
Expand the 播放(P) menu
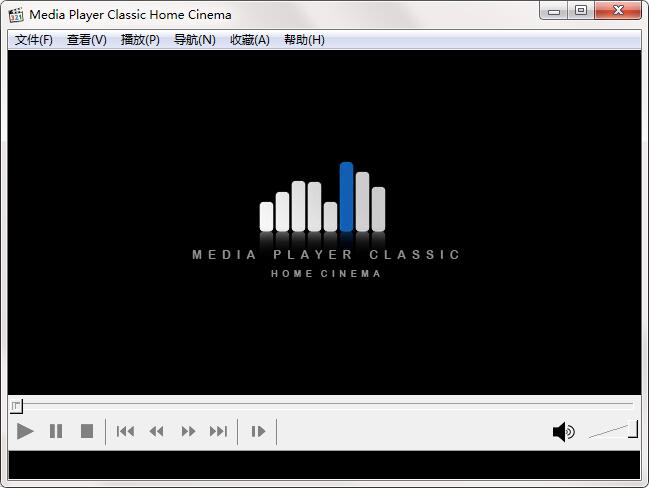pyautogui.click(x=140, y=40)
